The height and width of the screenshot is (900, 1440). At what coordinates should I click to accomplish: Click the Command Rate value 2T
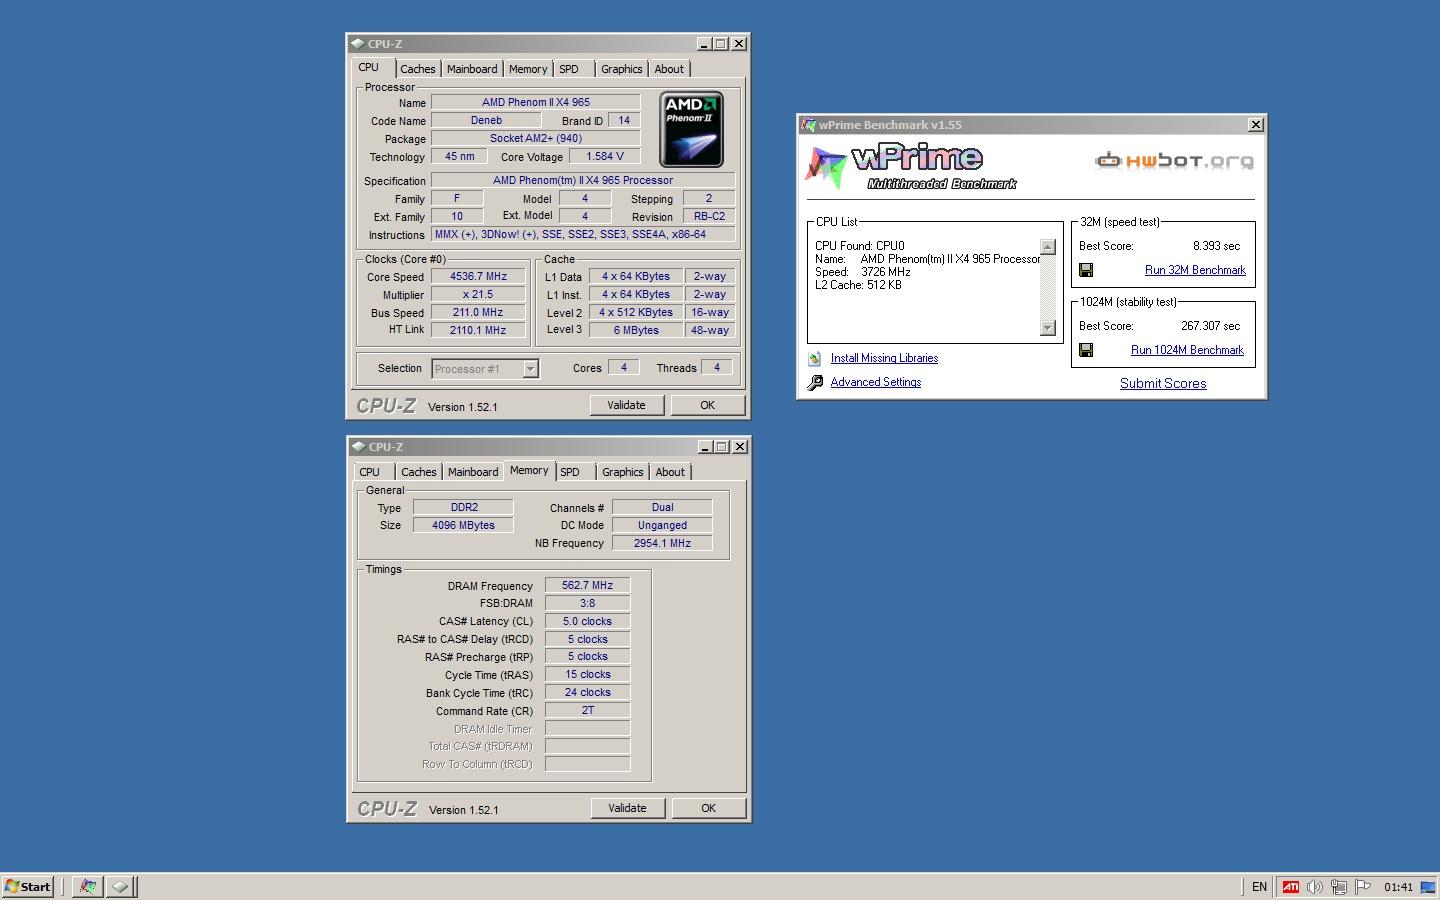coord(587,710)
